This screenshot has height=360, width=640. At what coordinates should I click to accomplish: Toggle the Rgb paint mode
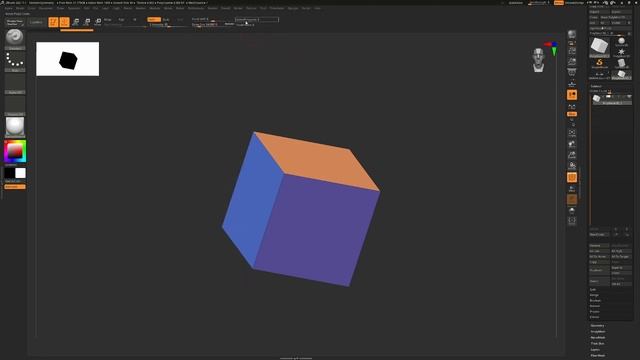coord(121,20)
